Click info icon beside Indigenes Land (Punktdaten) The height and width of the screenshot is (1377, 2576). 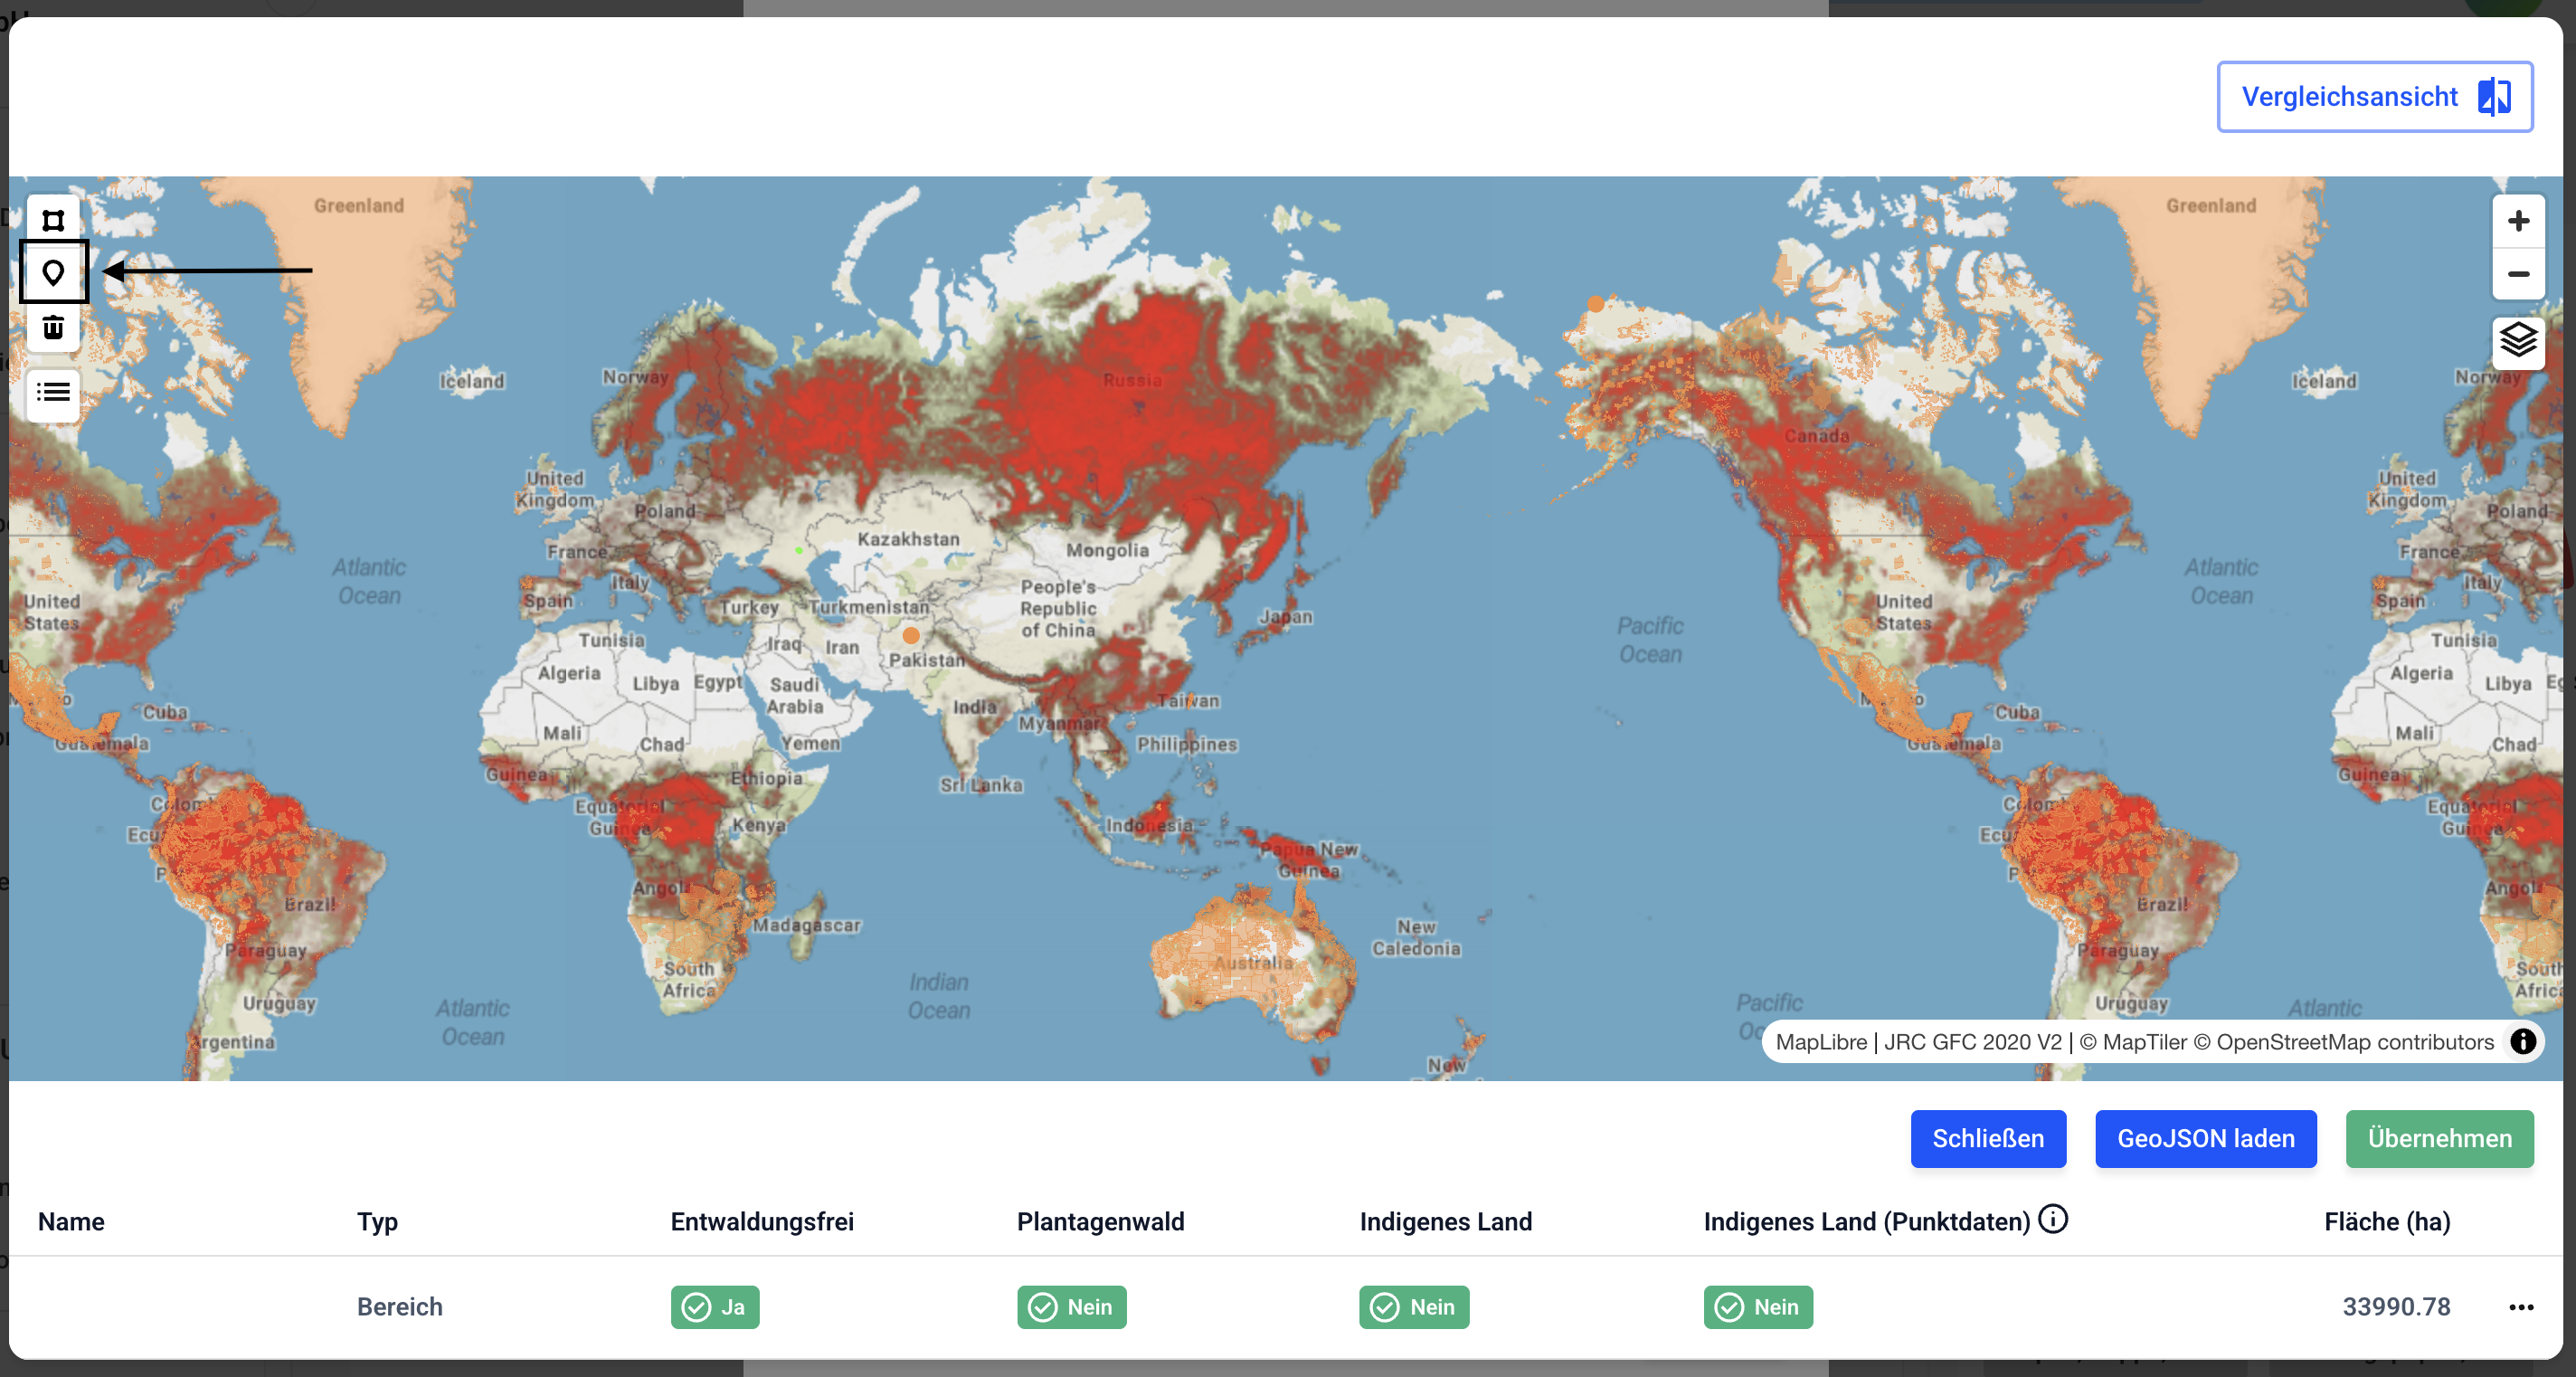pos(2053,1219)
